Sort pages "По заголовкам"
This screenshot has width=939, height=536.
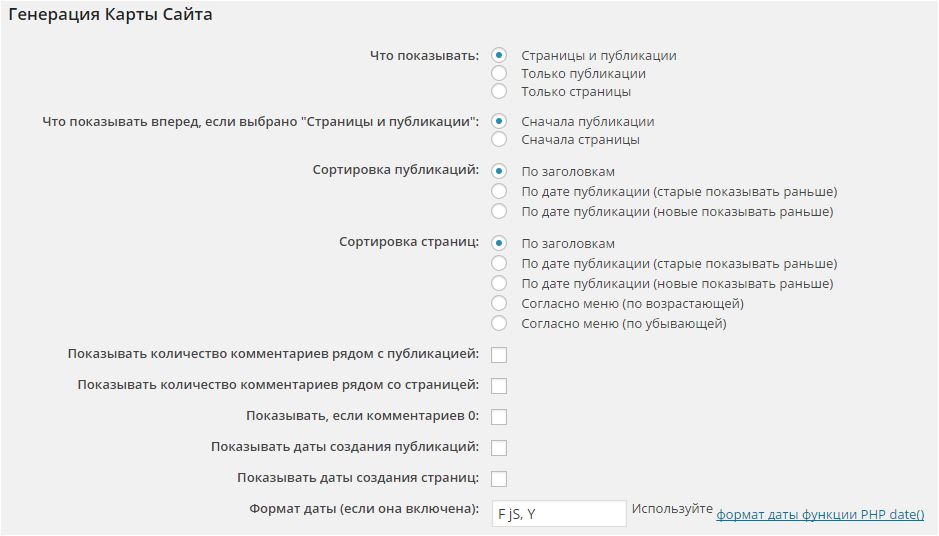pos(499,244)
